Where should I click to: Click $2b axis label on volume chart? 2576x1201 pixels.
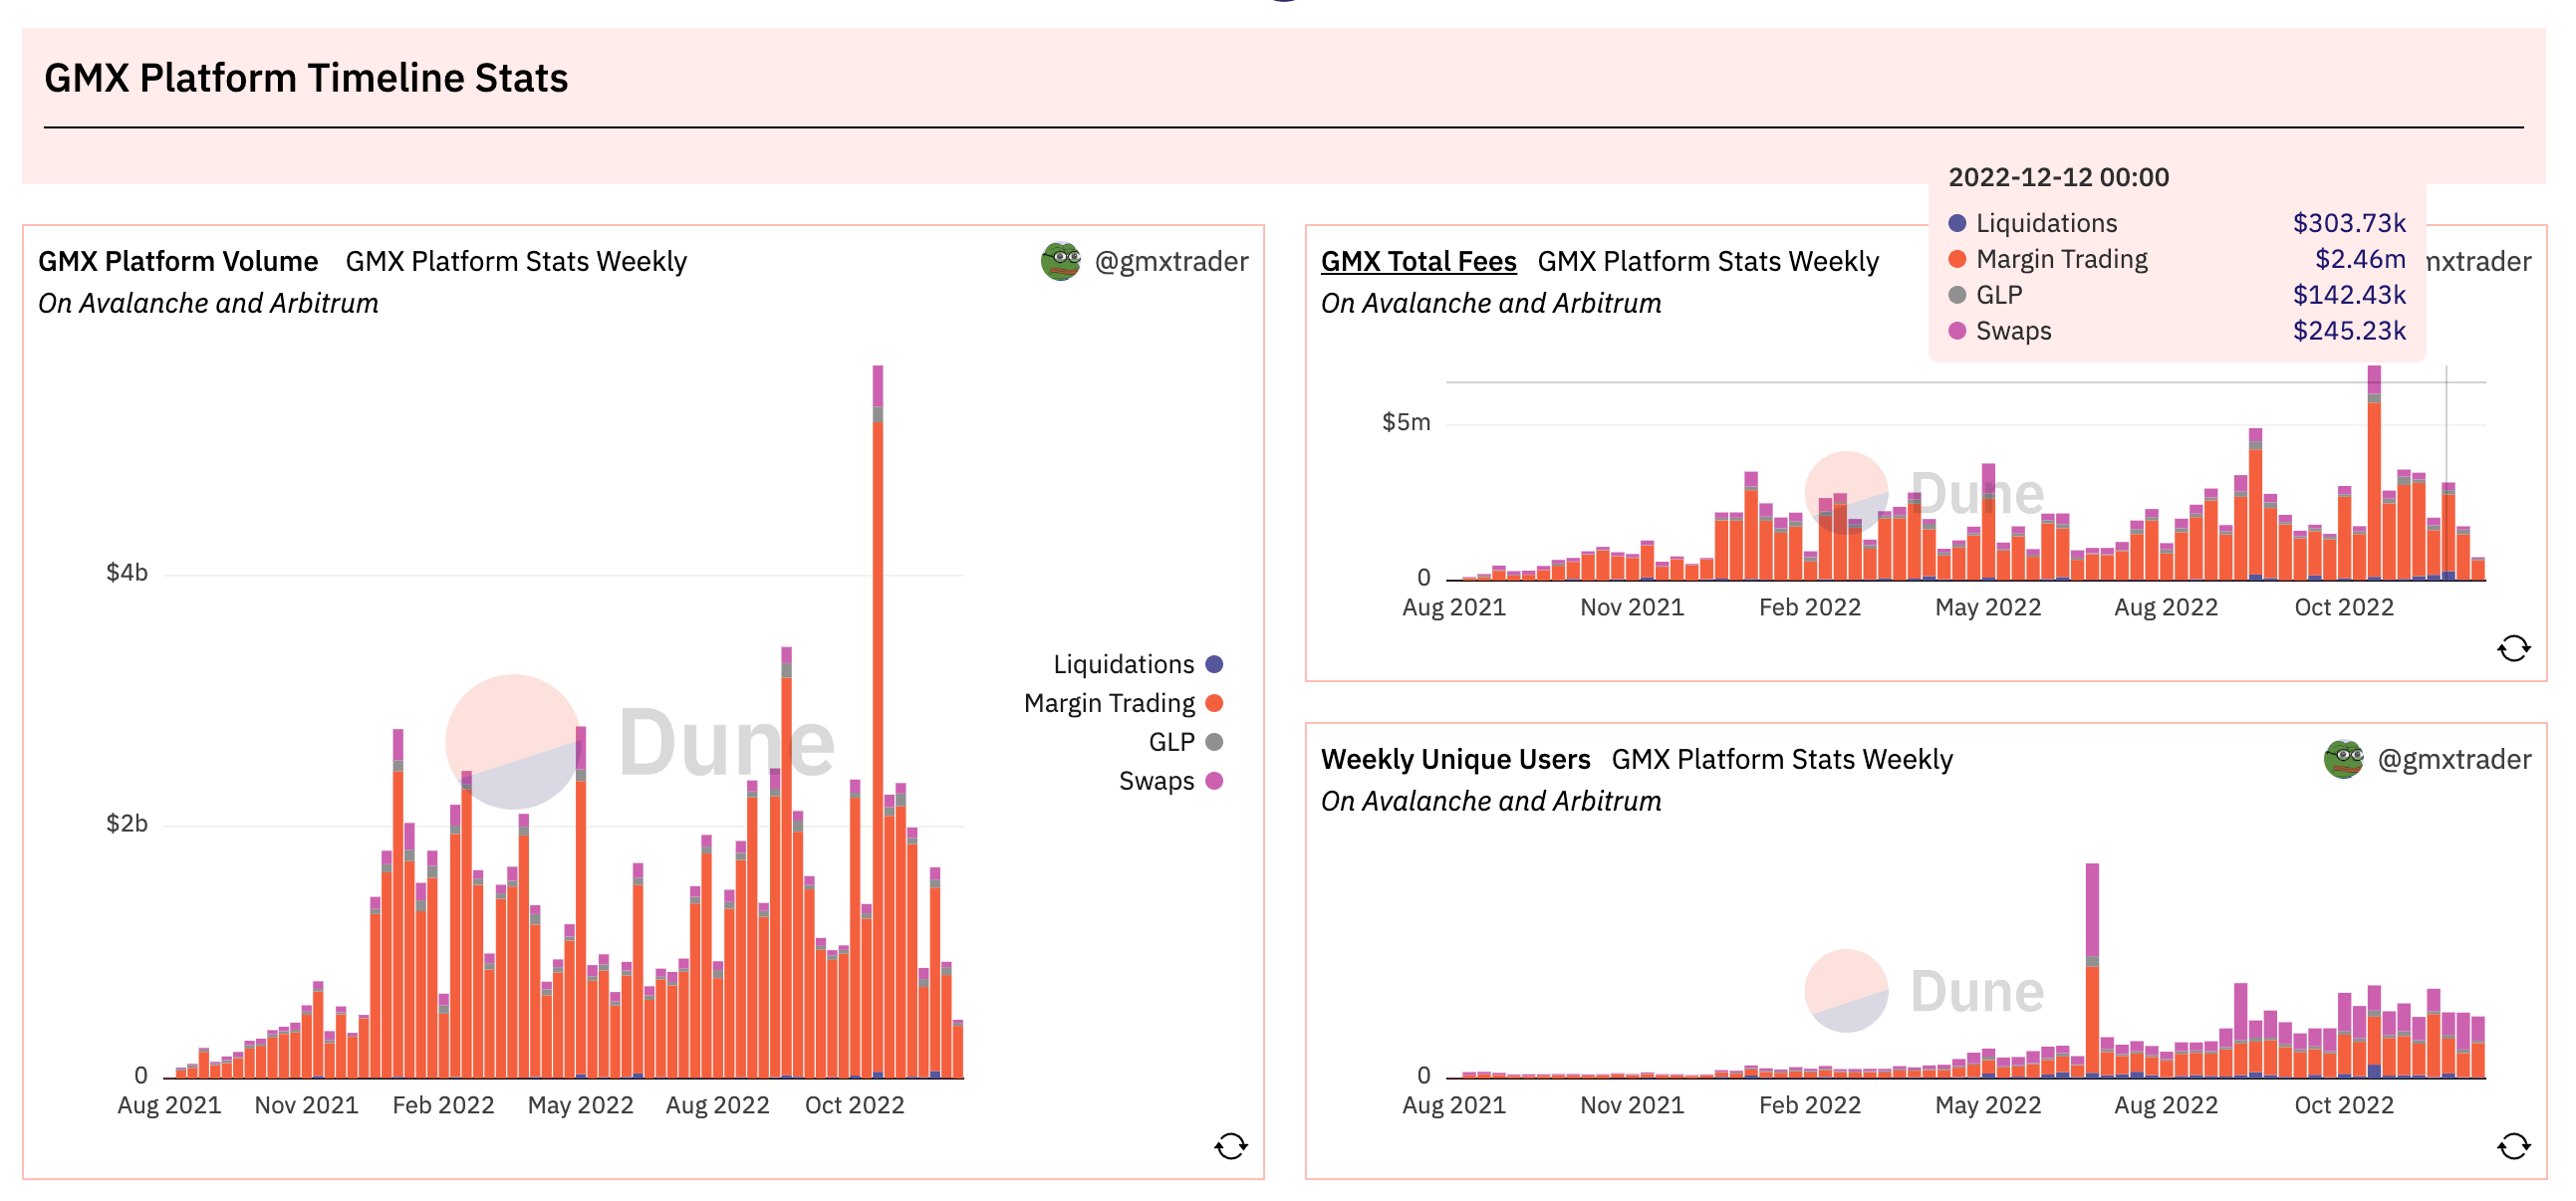(127, 825)
